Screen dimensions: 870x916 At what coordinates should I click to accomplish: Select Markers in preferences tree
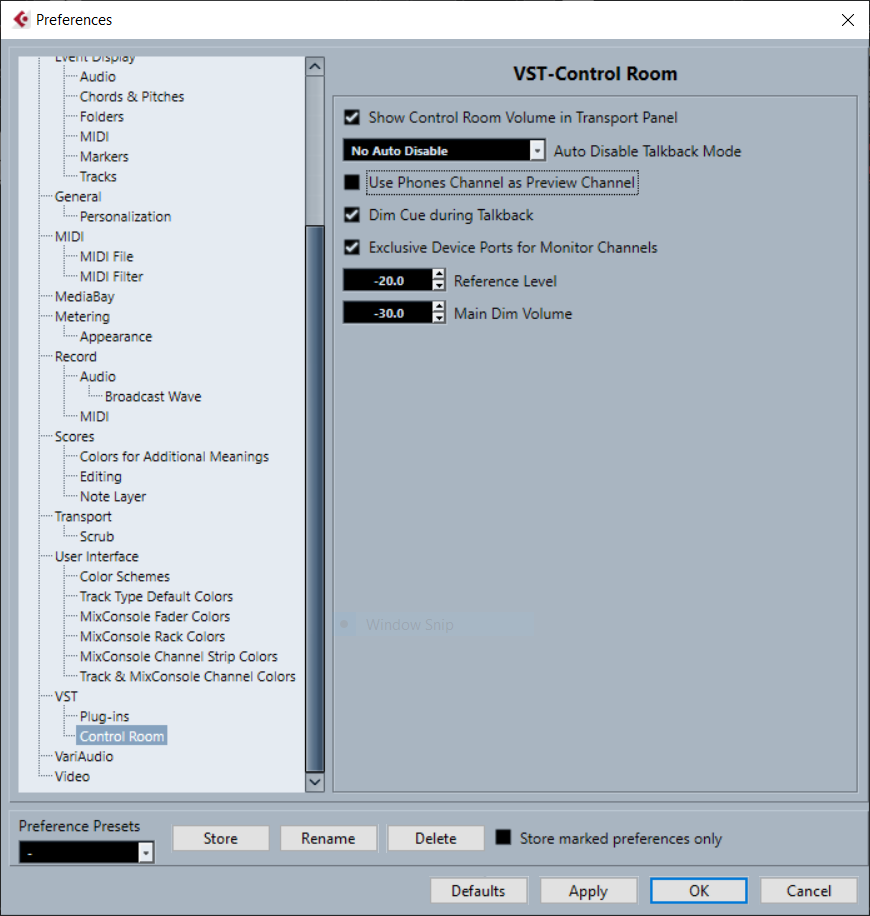(104, 157)
